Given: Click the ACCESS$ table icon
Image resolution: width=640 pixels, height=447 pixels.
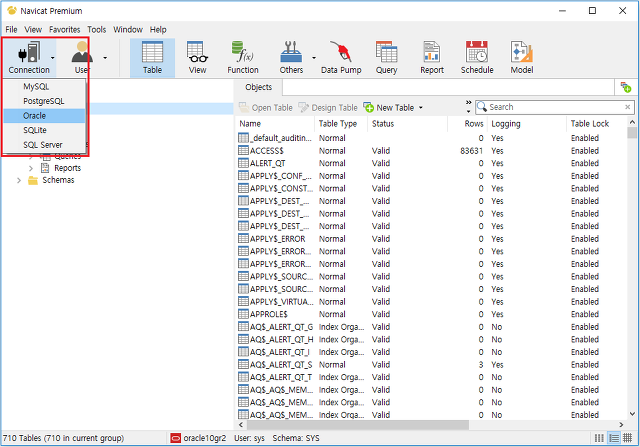Looking at the screenshot, I should pyautogui.click(x=243, y=151).
